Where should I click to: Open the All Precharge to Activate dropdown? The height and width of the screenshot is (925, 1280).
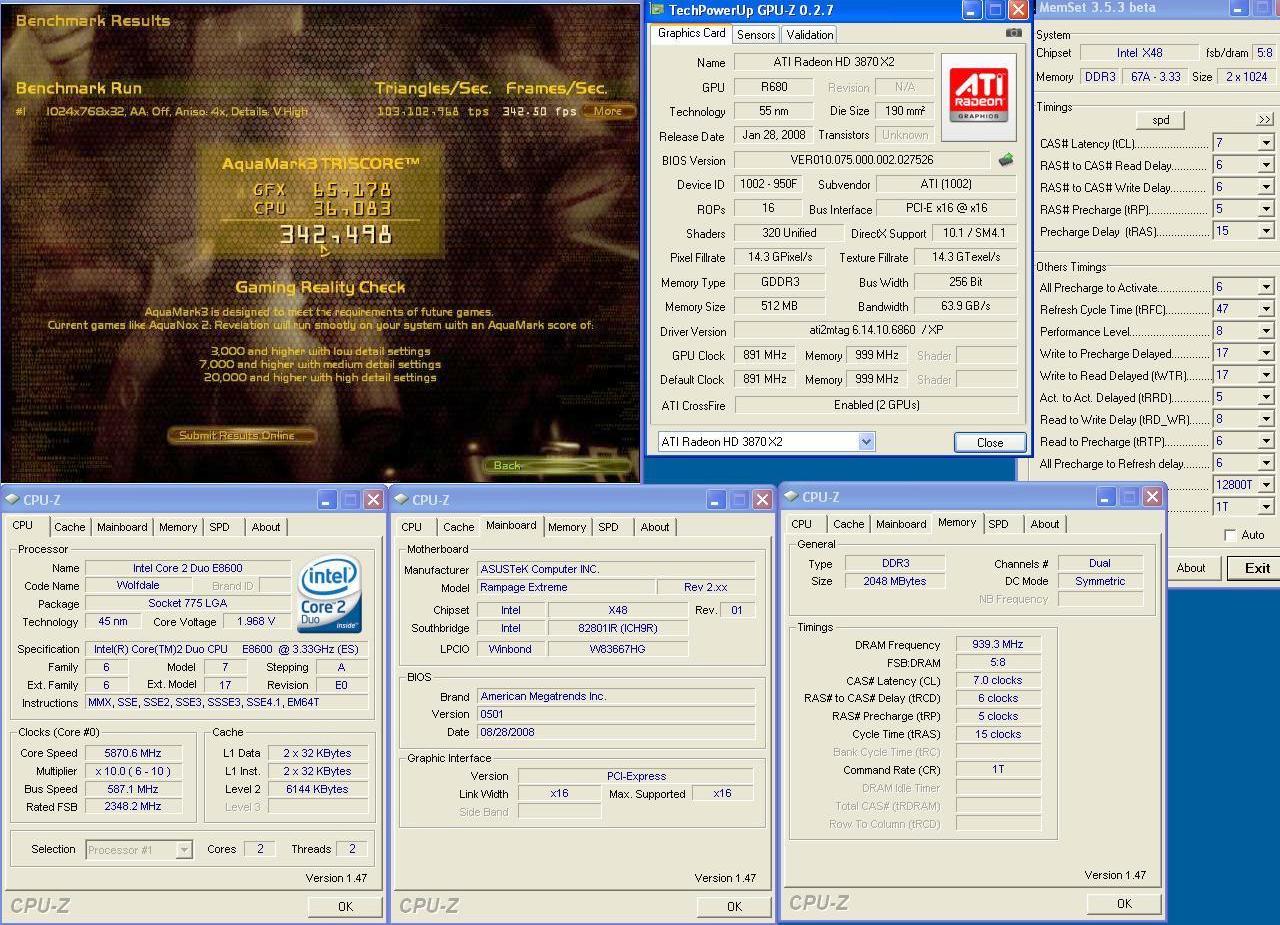pyautogui.click(x=1265, y=287)
